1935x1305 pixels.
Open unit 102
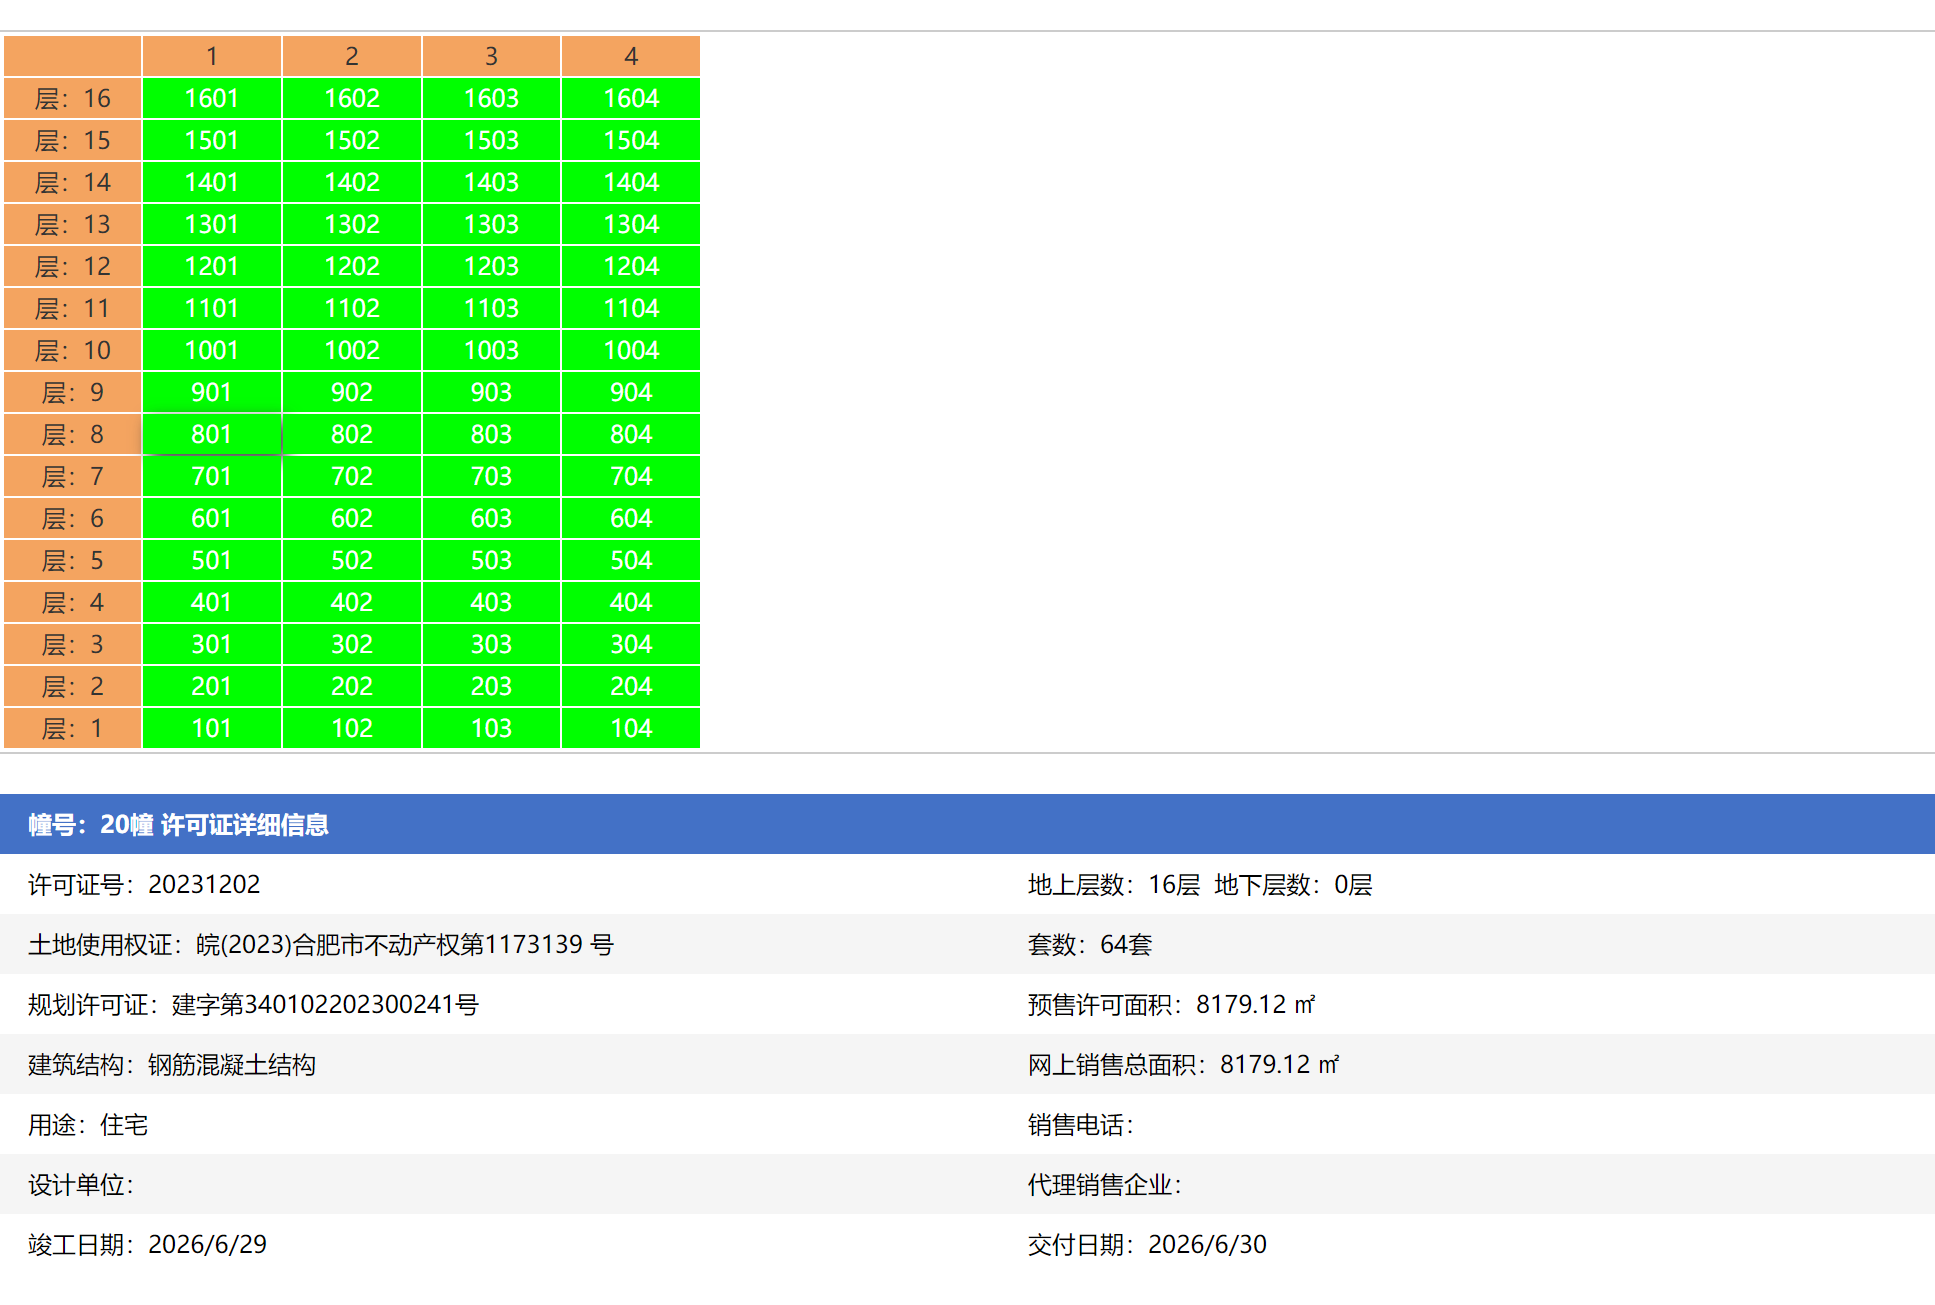(352, 728)
